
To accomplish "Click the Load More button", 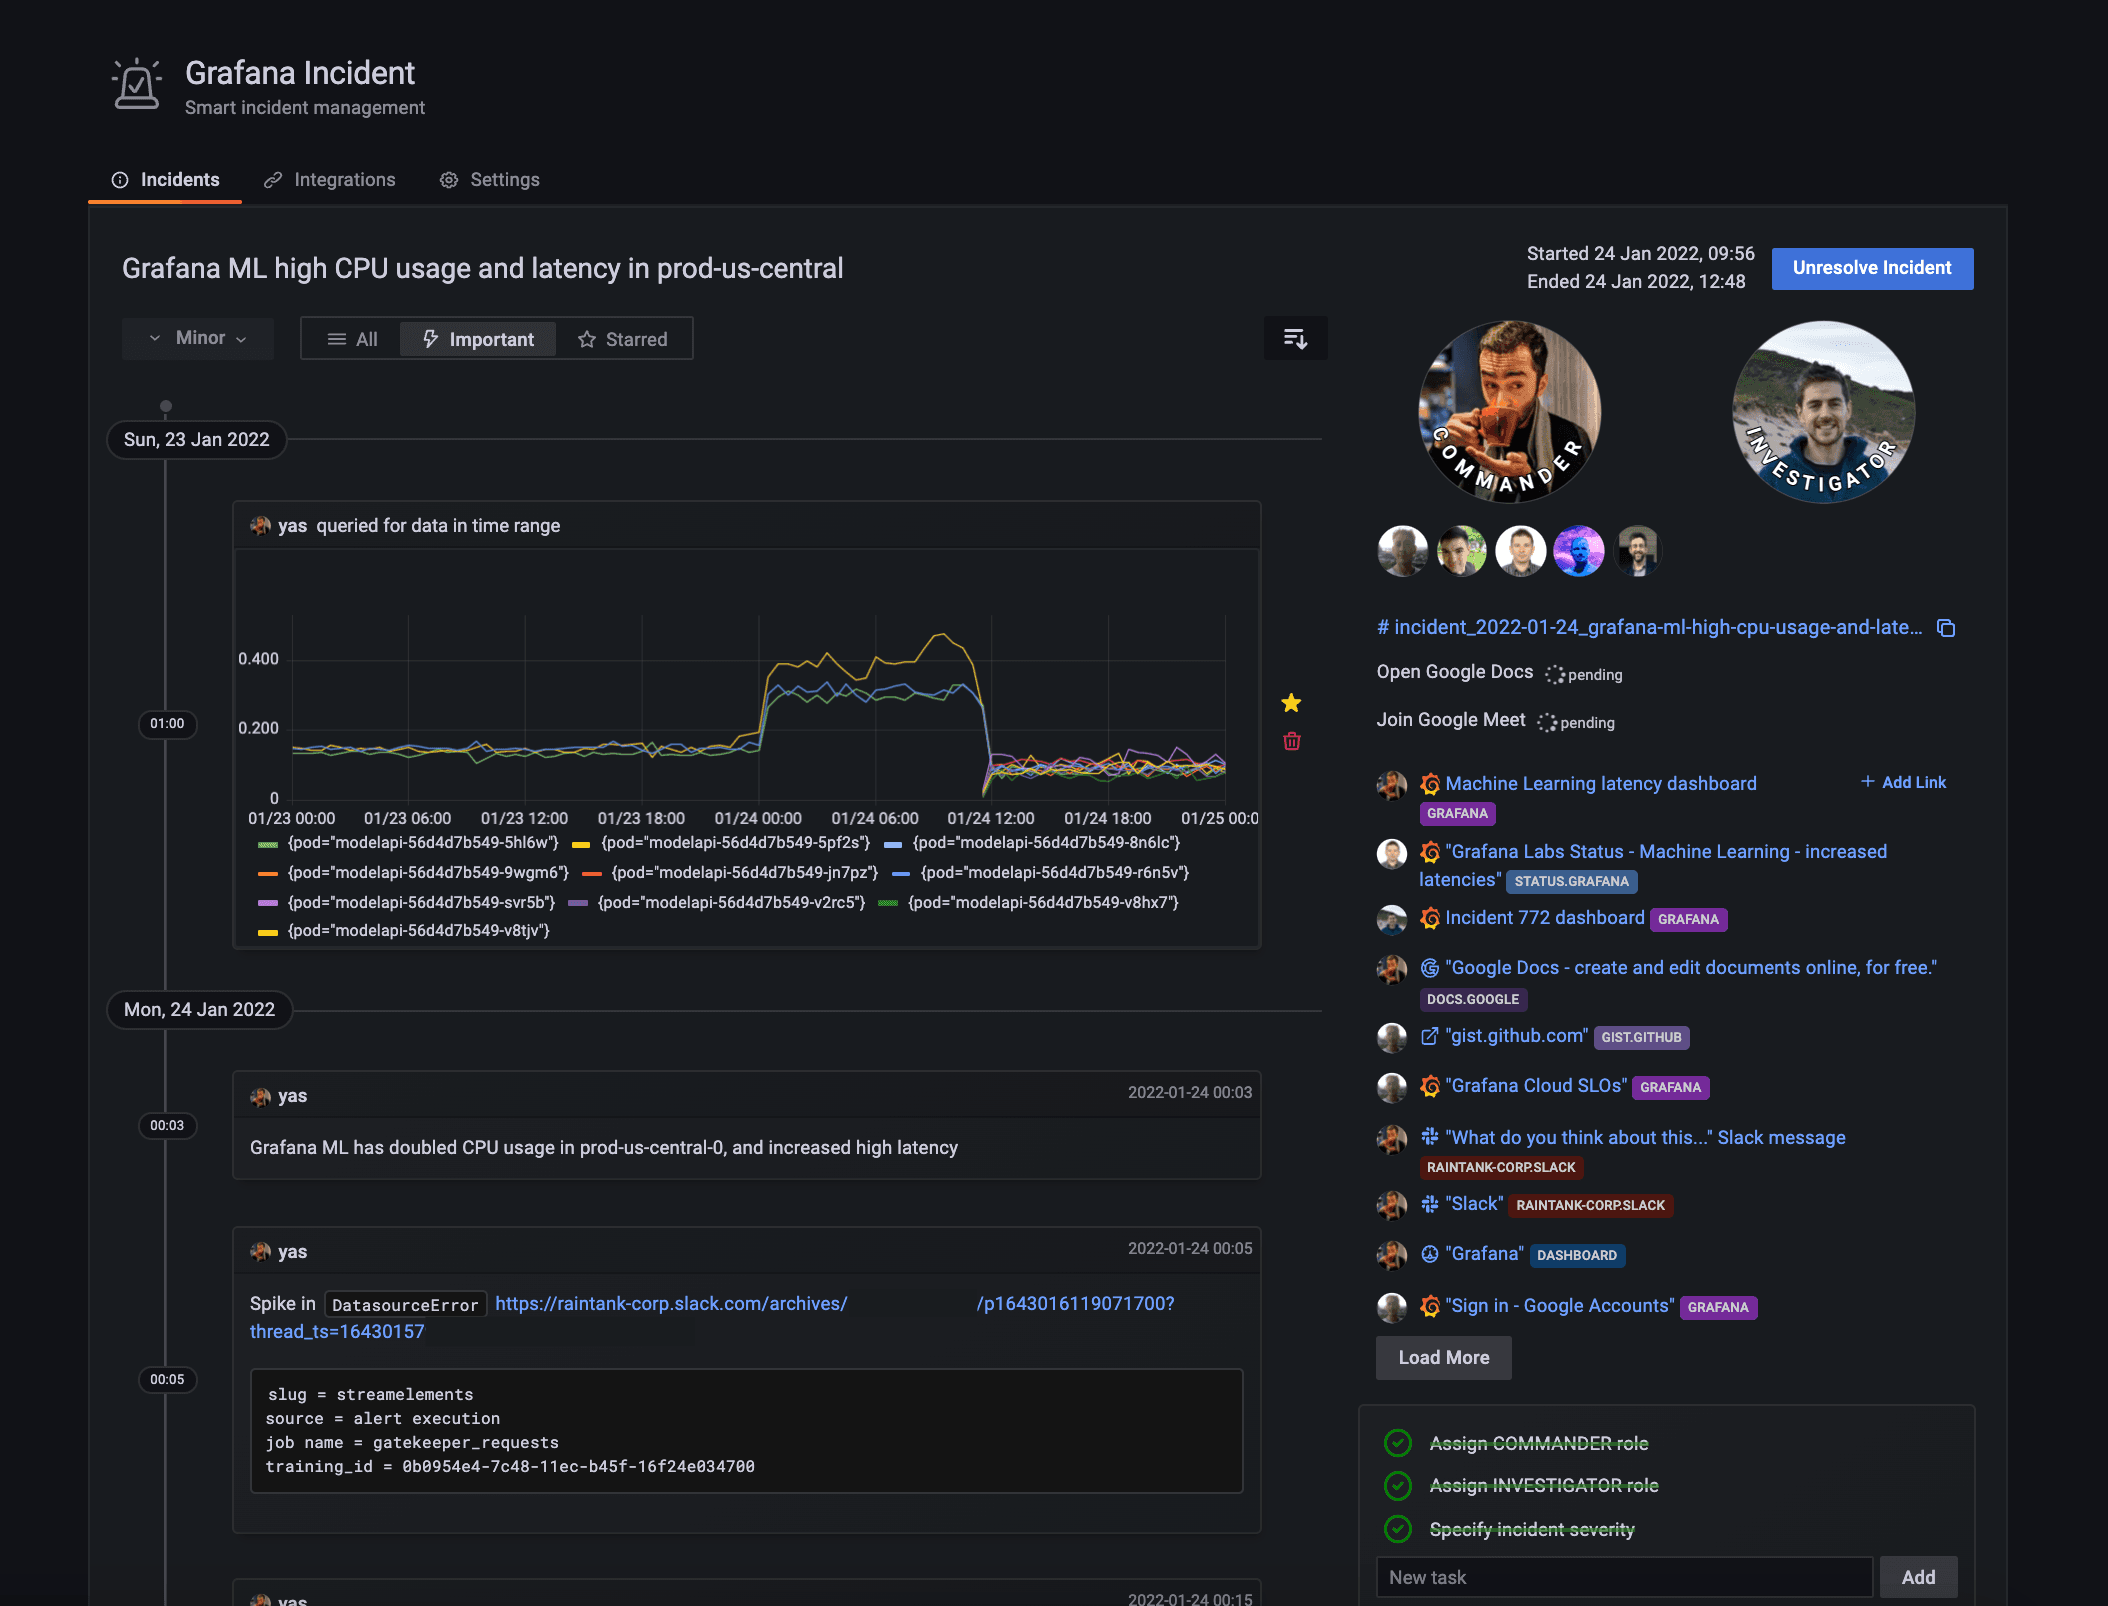I will coord(1443,1357).
